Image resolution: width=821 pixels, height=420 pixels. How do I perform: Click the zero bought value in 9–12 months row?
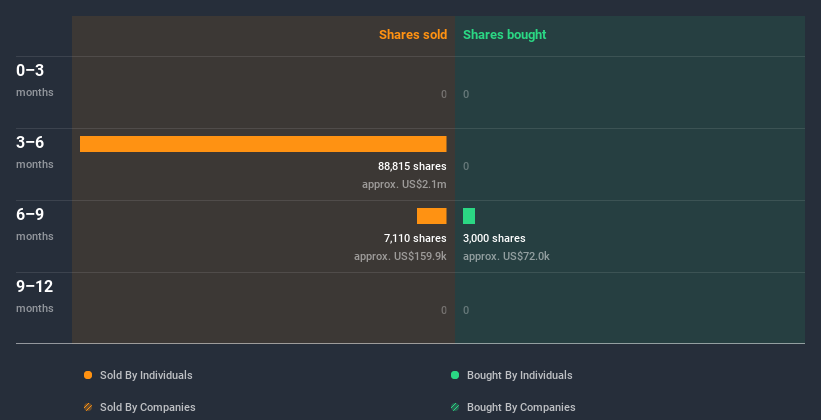click(x=466, y=310)
